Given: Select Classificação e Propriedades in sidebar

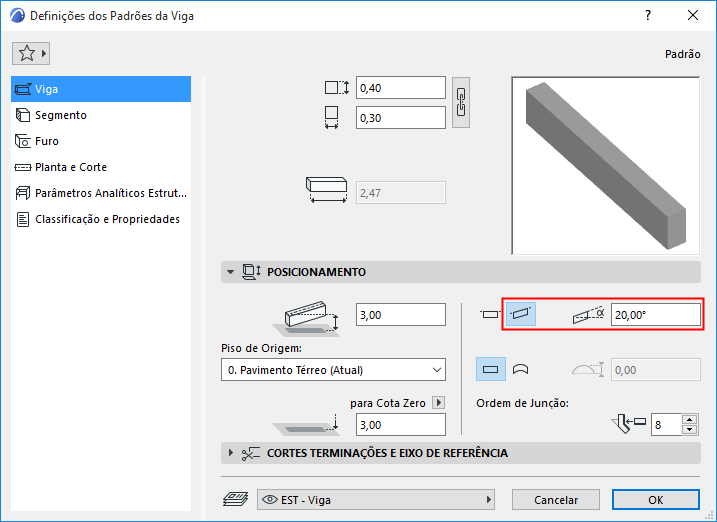Looking at the screenshot, I should [107, 219].
